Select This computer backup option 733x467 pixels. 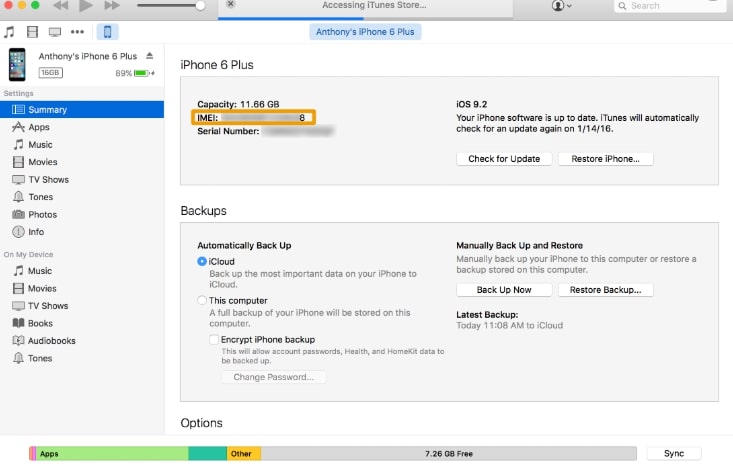[203, 300]
